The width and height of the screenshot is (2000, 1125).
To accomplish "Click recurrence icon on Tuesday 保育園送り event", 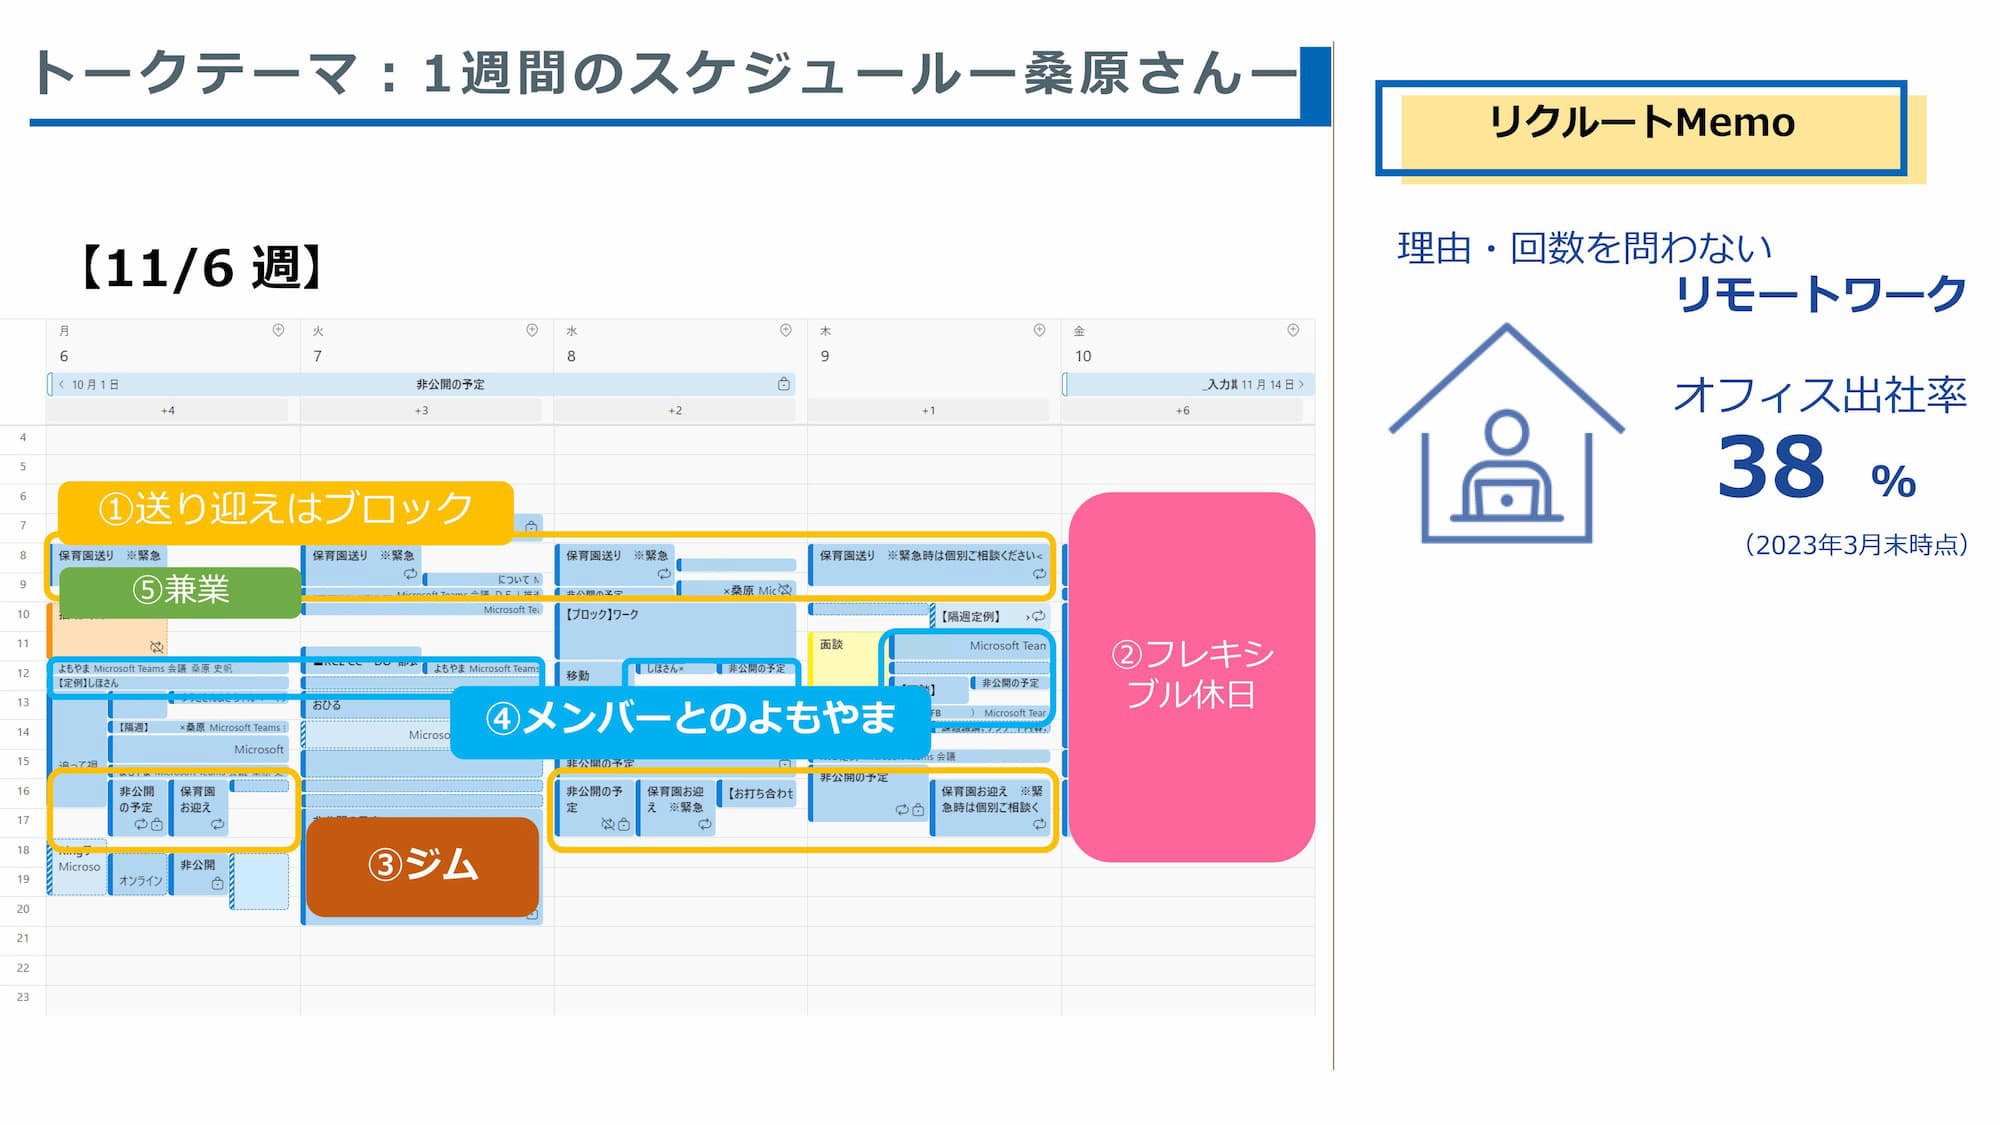I will [410, 574].
